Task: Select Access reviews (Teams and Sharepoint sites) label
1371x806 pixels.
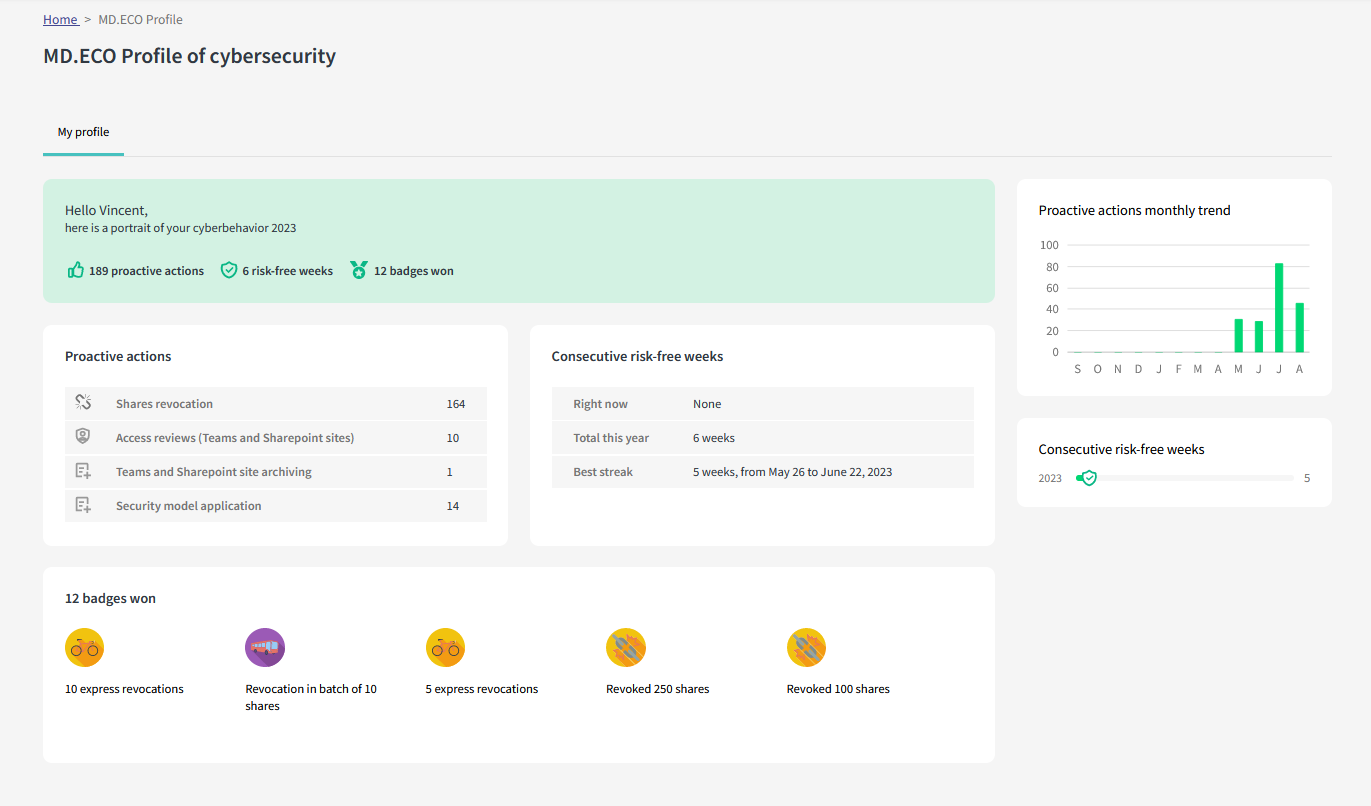Action: click(235, 438)
